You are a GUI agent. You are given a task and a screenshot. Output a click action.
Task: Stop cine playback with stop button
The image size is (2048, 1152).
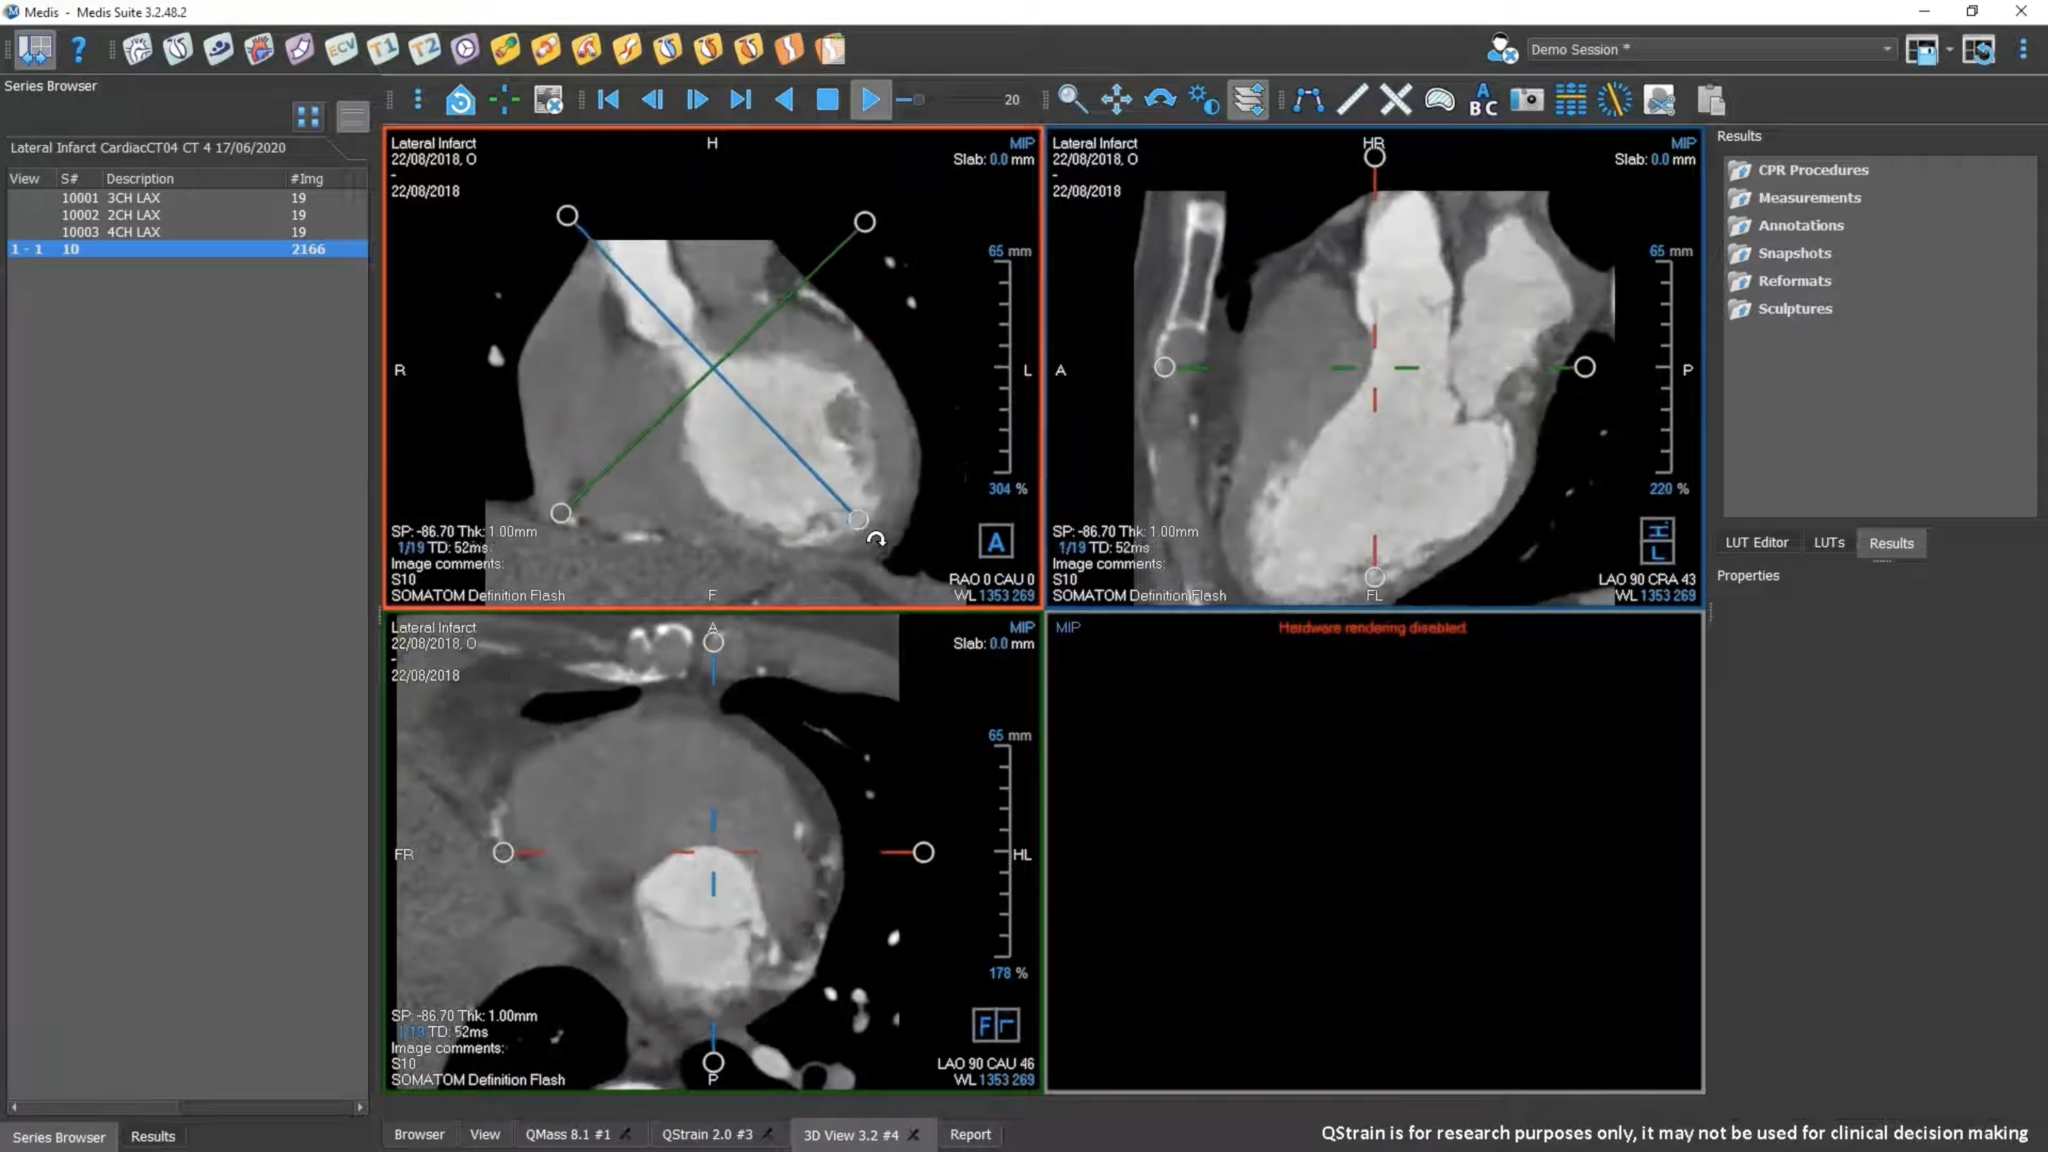pyautogui.click(x=827, y=99)
